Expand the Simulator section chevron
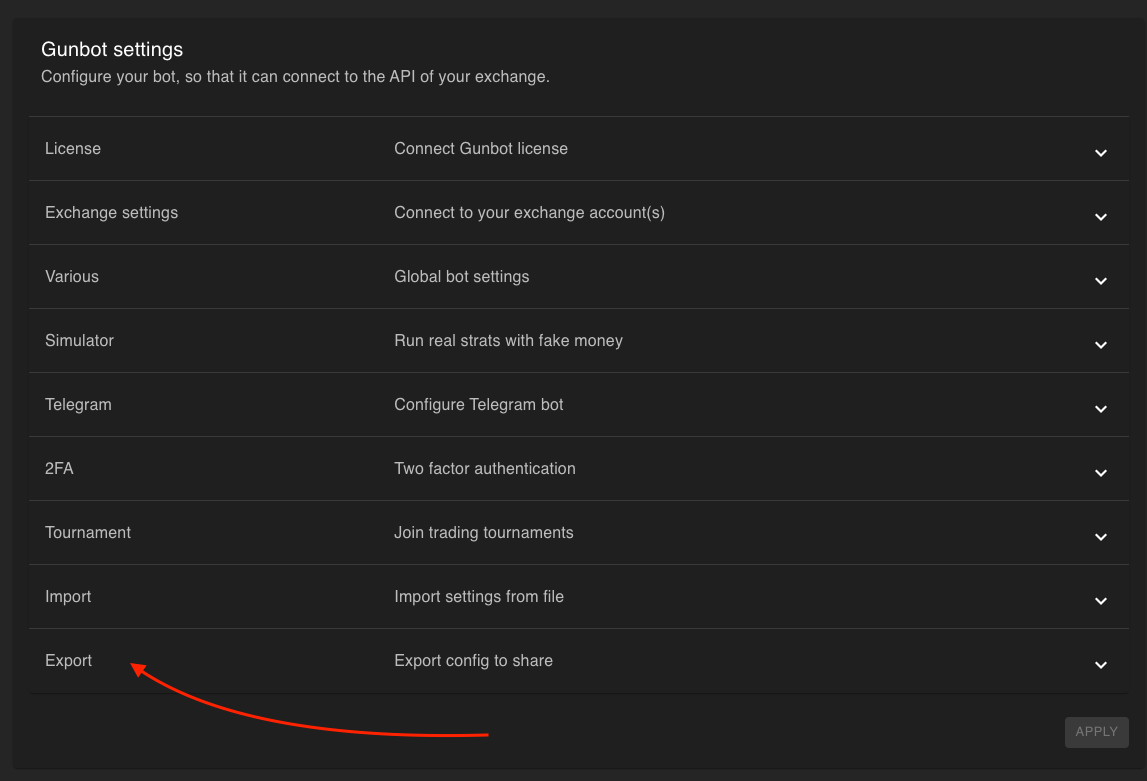The image size is (1147, 781). tap(1100, 345)
